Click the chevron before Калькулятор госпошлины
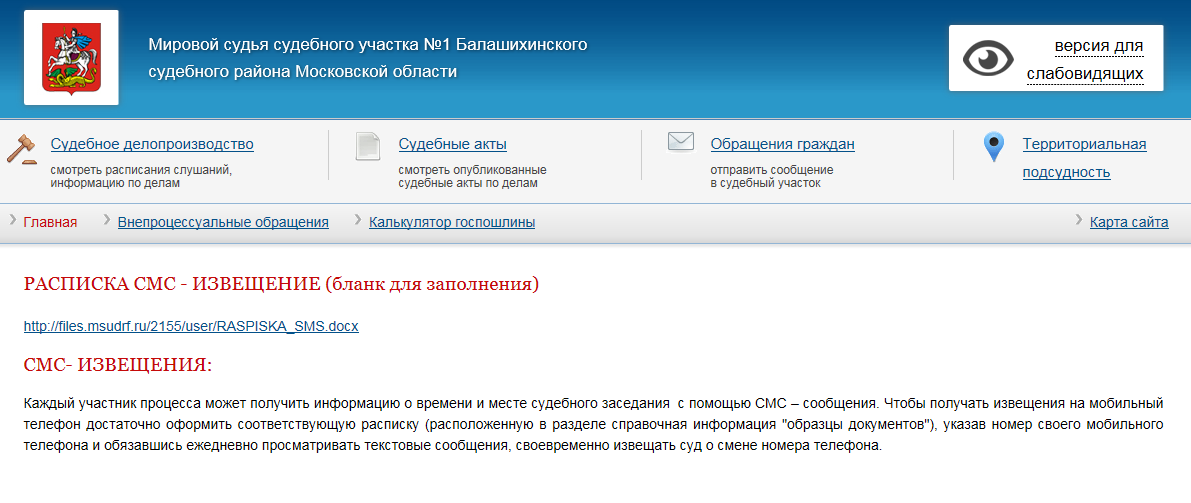Image resolution: width=1191 pixels, height=503 pixels. [358, 220]
